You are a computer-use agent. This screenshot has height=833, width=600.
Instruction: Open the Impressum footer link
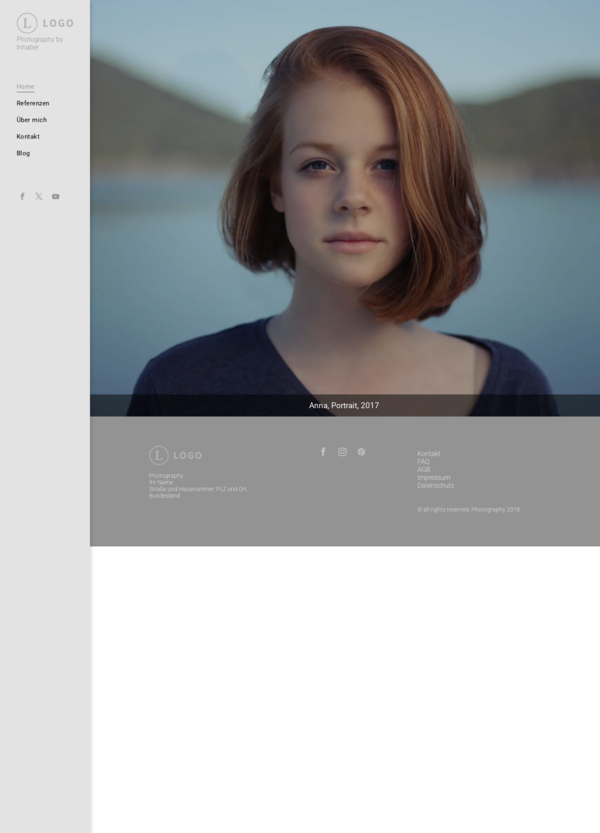[x=433, y=477]
